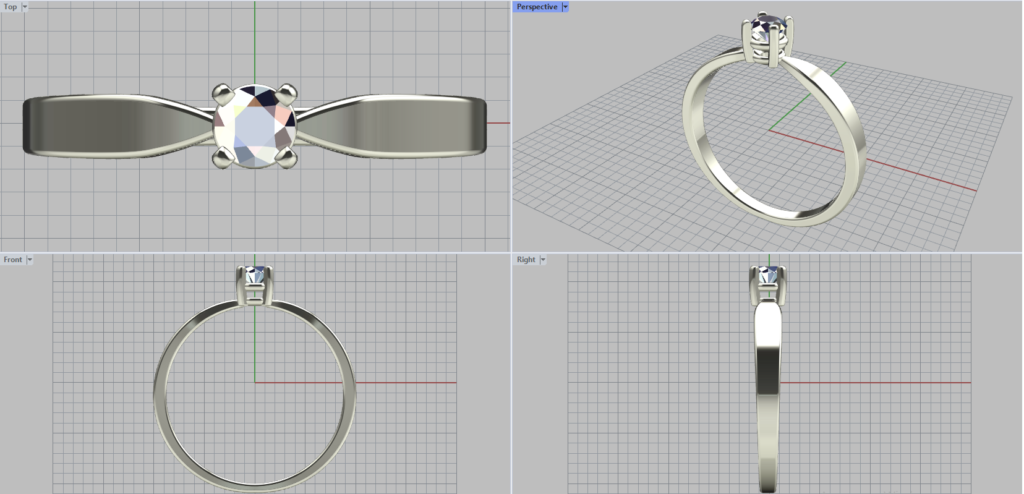Click the Perspective viewport title label
The image size is (1024, 494).
(536, 7)
